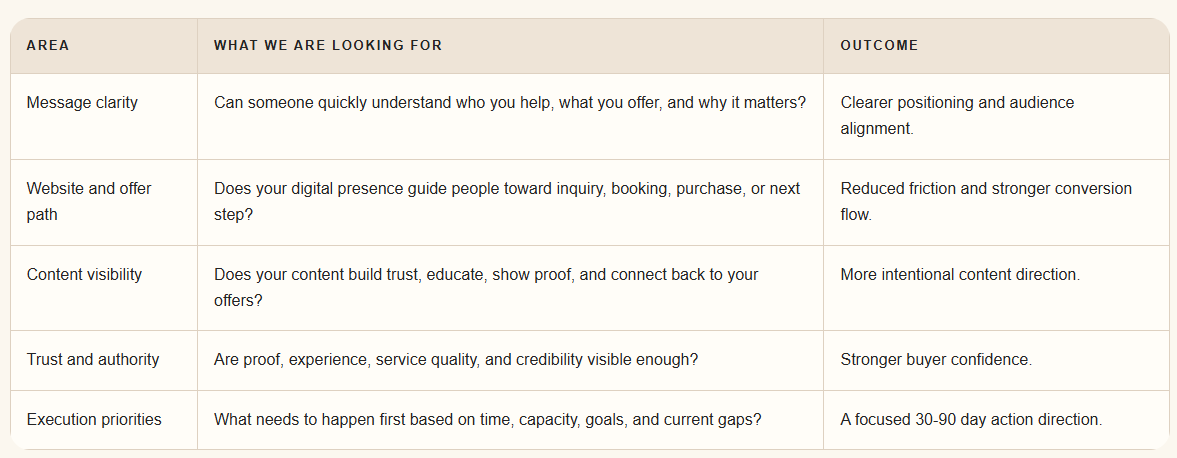Screen dimensions: 1177x458
Task: Click the WHAT WE ARE LOOKING FOR header
Action: [x=328, y=46]
